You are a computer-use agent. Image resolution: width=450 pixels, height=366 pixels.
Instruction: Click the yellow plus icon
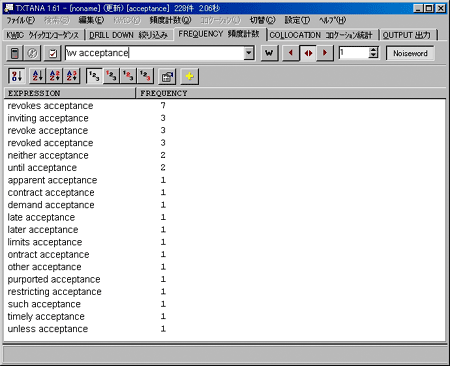pos(189,76)
